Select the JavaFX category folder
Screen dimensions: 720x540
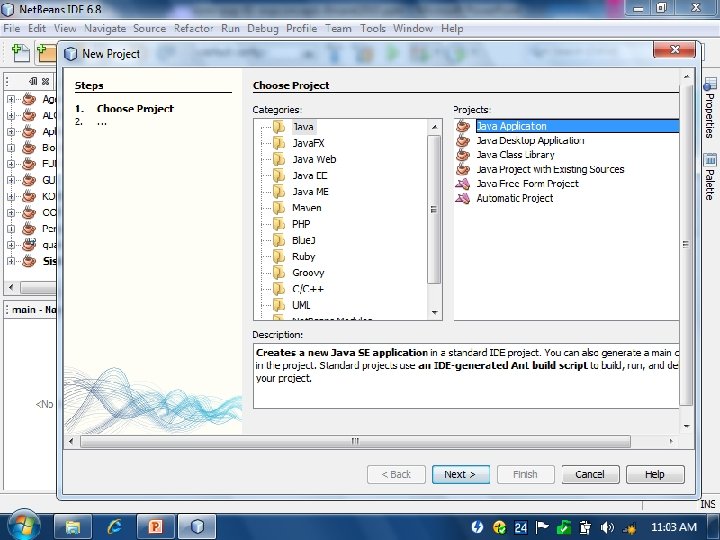tap(308, 143)
